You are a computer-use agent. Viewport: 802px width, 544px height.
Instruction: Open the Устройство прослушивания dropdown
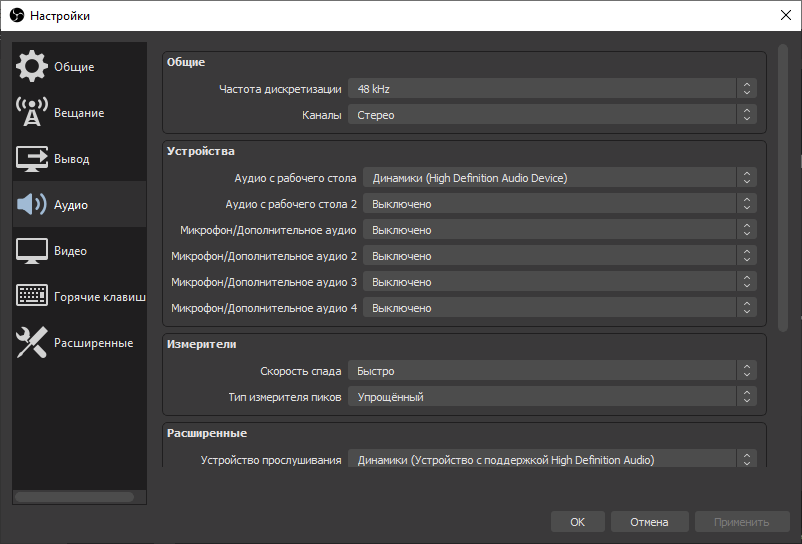(552, 460)
